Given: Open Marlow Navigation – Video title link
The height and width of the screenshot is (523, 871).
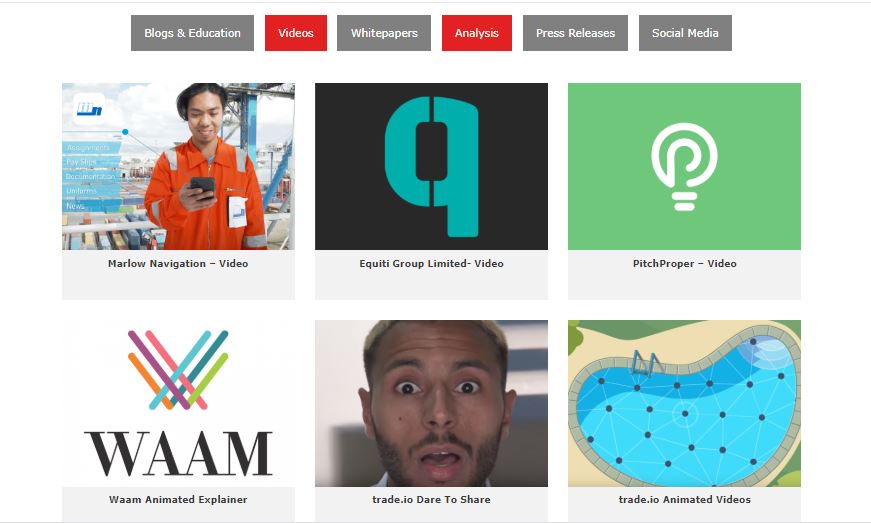Looking at the screenshot, I should coord(178,263).
